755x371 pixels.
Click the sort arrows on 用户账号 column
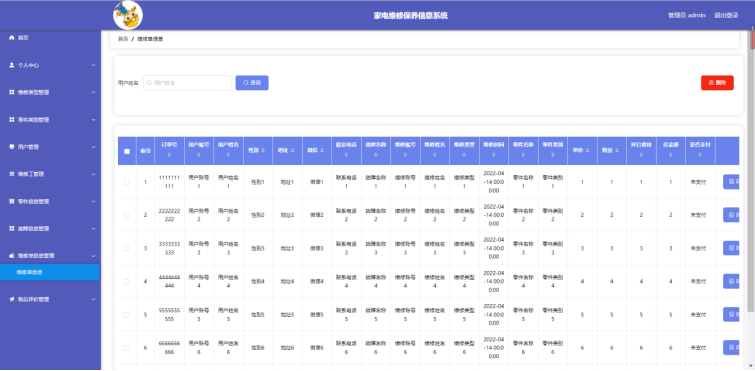coord(198,155)
